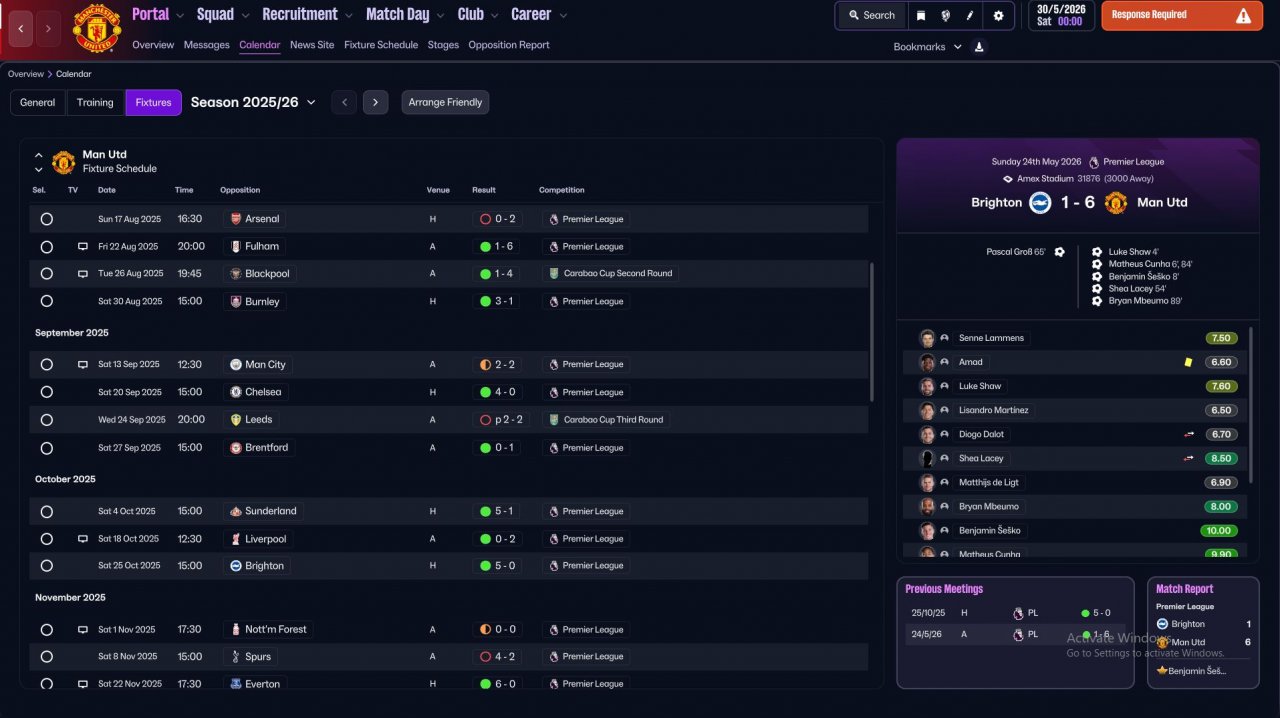The image size is (1280, 718).
Task: Open the Opposition Report tab
Action: (x=509, y=45)
